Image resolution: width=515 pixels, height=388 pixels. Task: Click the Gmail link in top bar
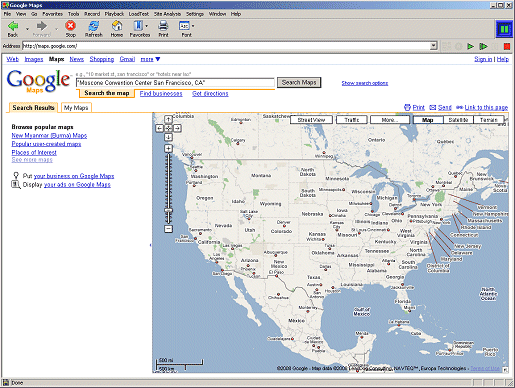127,59
